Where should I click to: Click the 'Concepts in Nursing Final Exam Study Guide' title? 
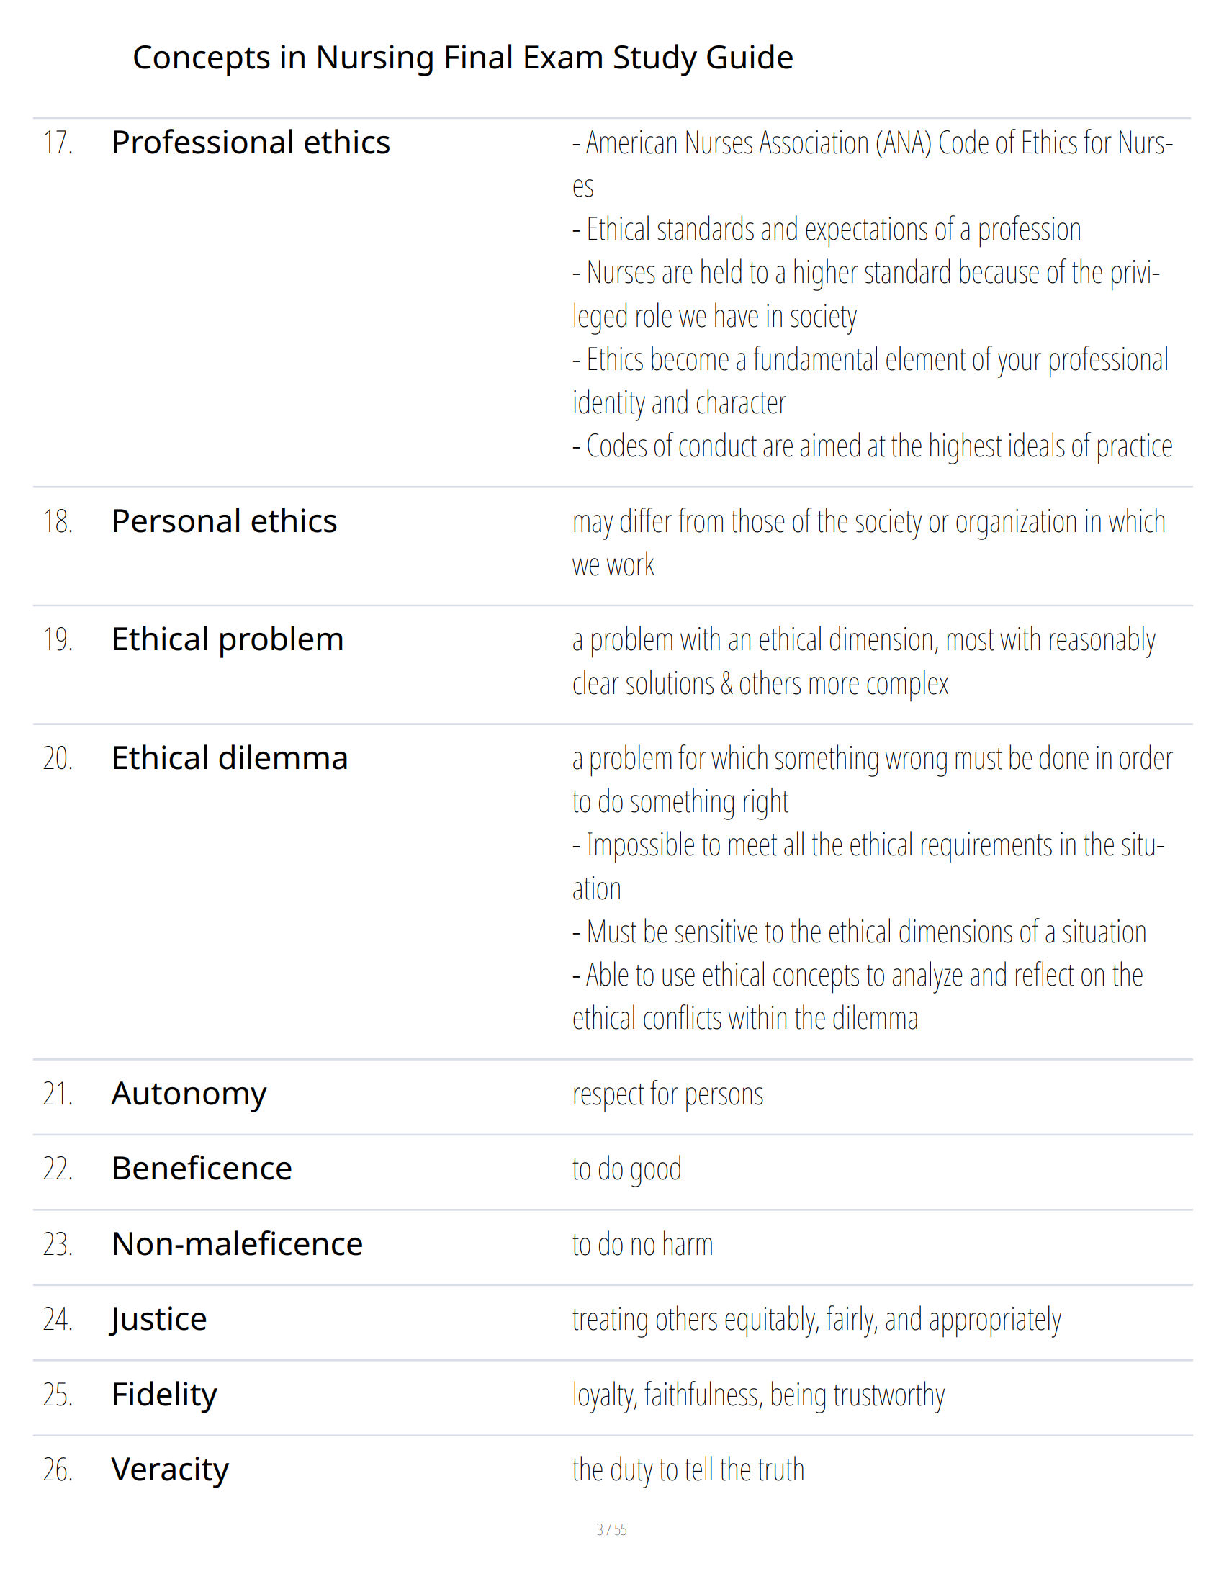click(463, 58)
